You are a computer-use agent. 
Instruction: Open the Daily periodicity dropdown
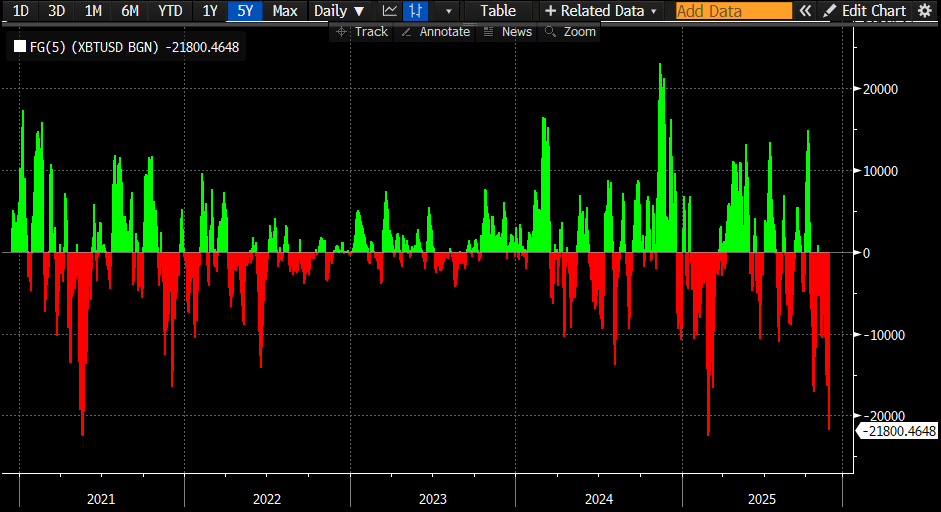point(338,11)
